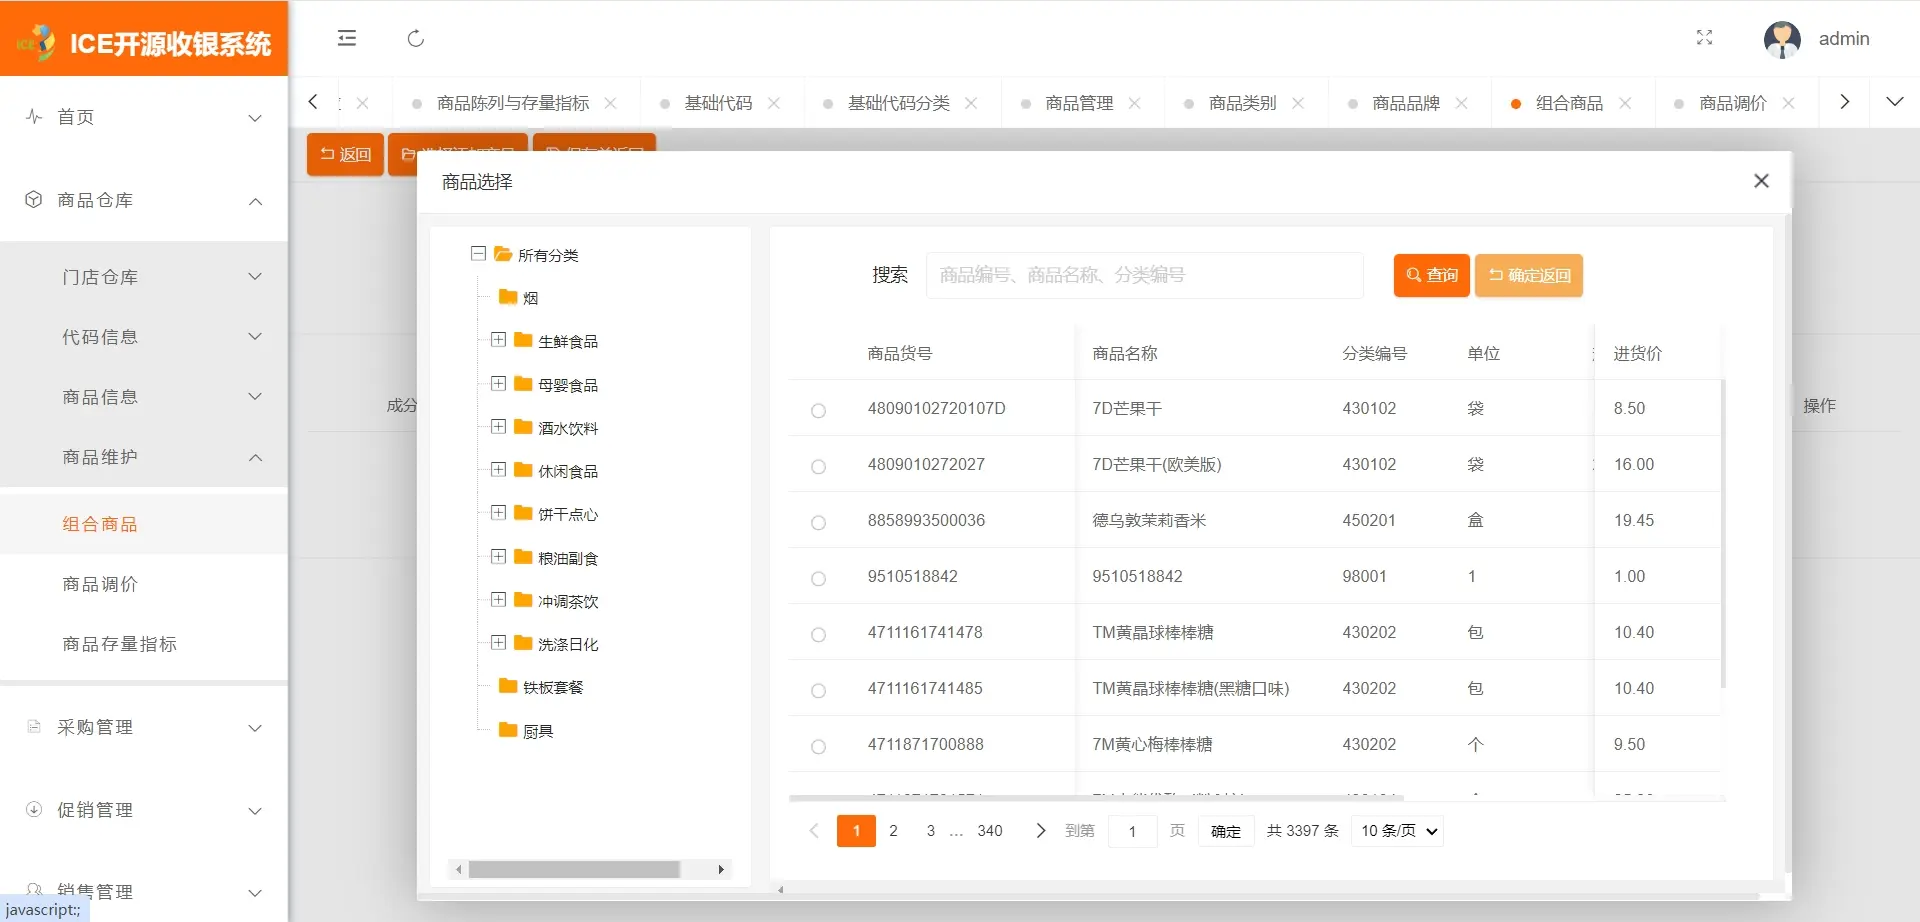Select radio for 7D芒果干(欧美版)
The image size is (1920, 922).
coord(818,466)
